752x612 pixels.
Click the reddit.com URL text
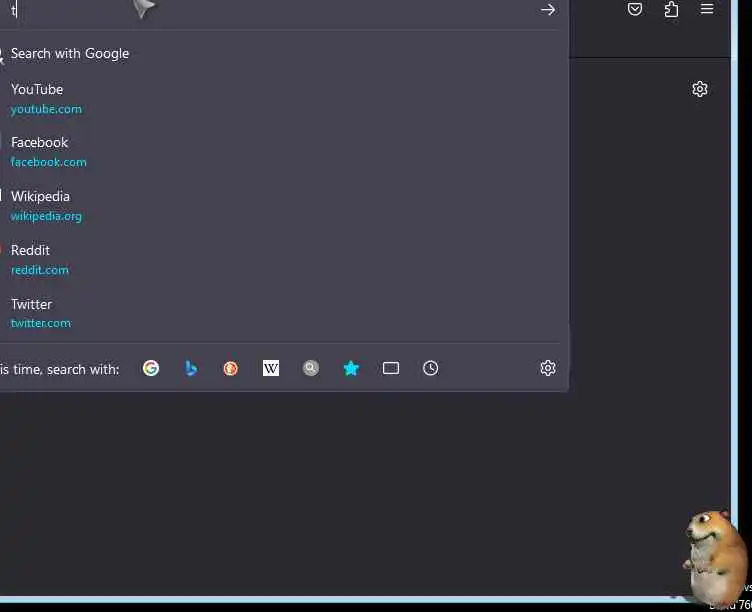(x=40, y=270)
